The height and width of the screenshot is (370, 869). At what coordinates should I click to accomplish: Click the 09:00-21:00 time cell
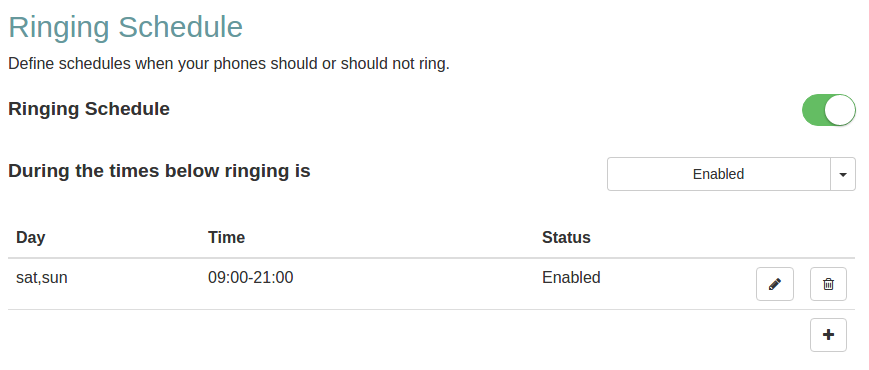[x=251, y=277]
